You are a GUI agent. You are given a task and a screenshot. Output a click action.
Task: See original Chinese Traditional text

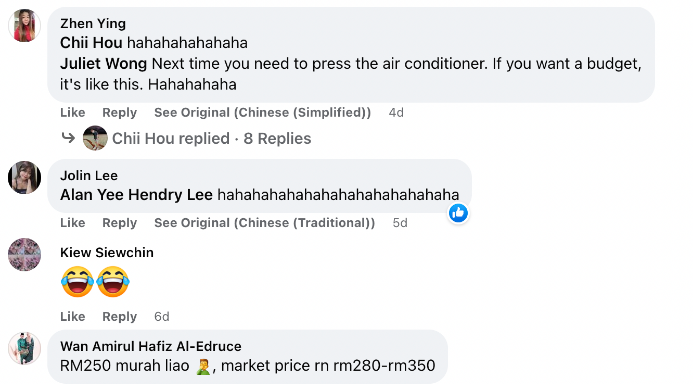coord(264,223)
